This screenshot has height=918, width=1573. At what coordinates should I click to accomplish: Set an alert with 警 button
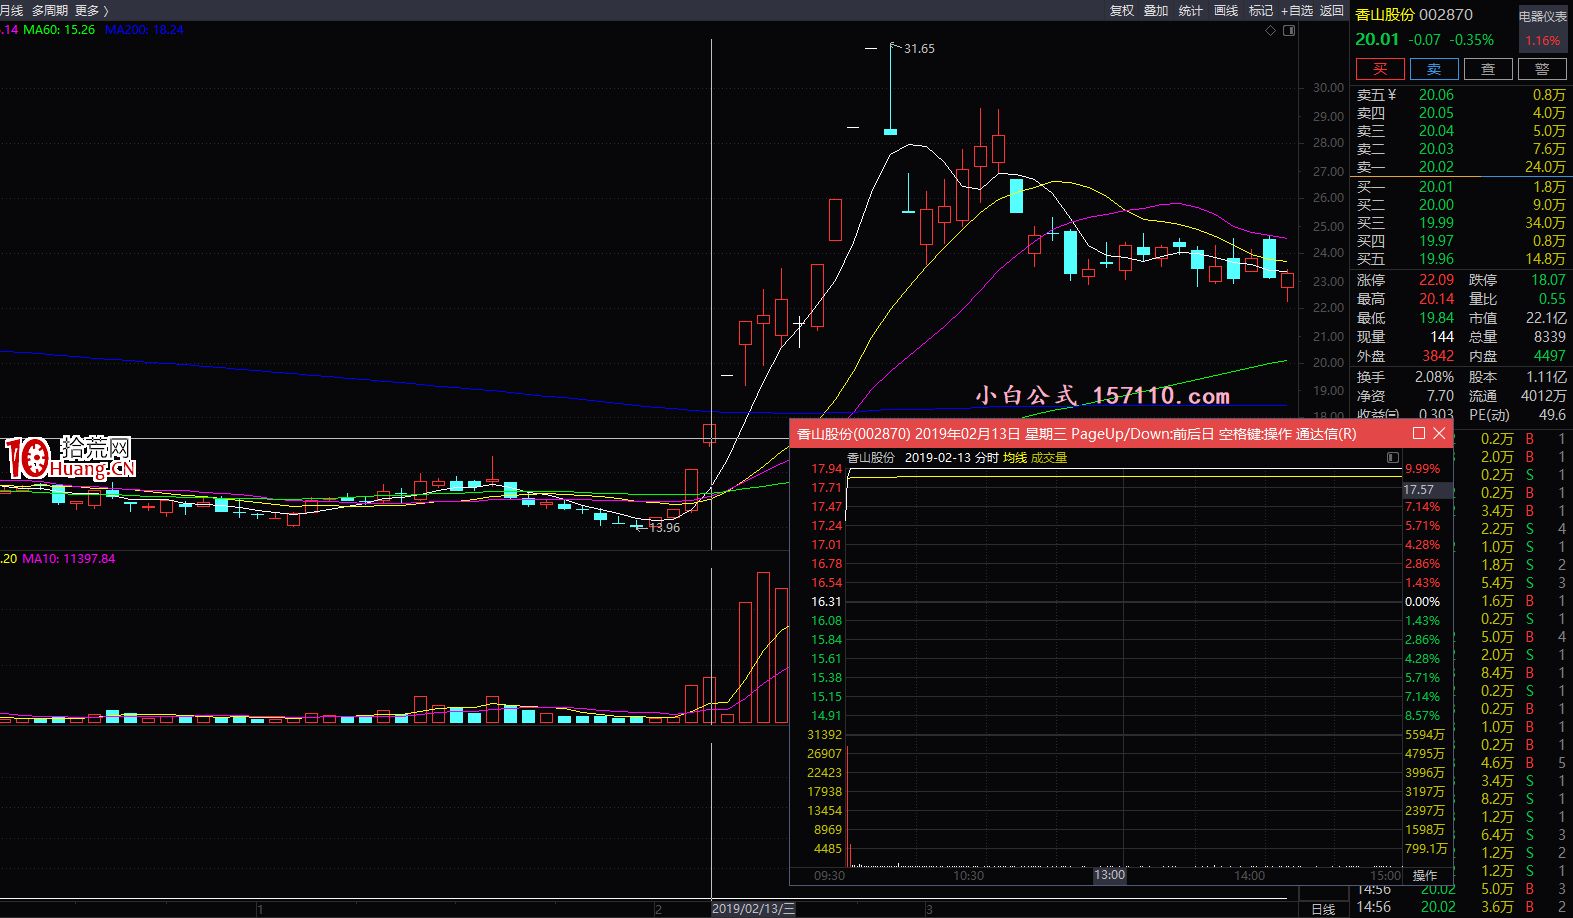point(1542,69)
